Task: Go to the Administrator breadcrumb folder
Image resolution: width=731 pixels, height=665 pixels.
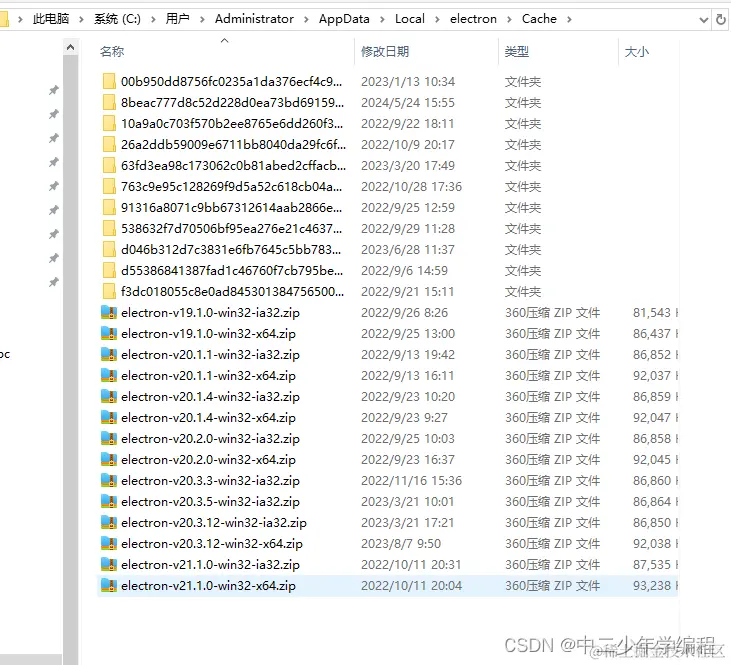Action: point(254,19)
